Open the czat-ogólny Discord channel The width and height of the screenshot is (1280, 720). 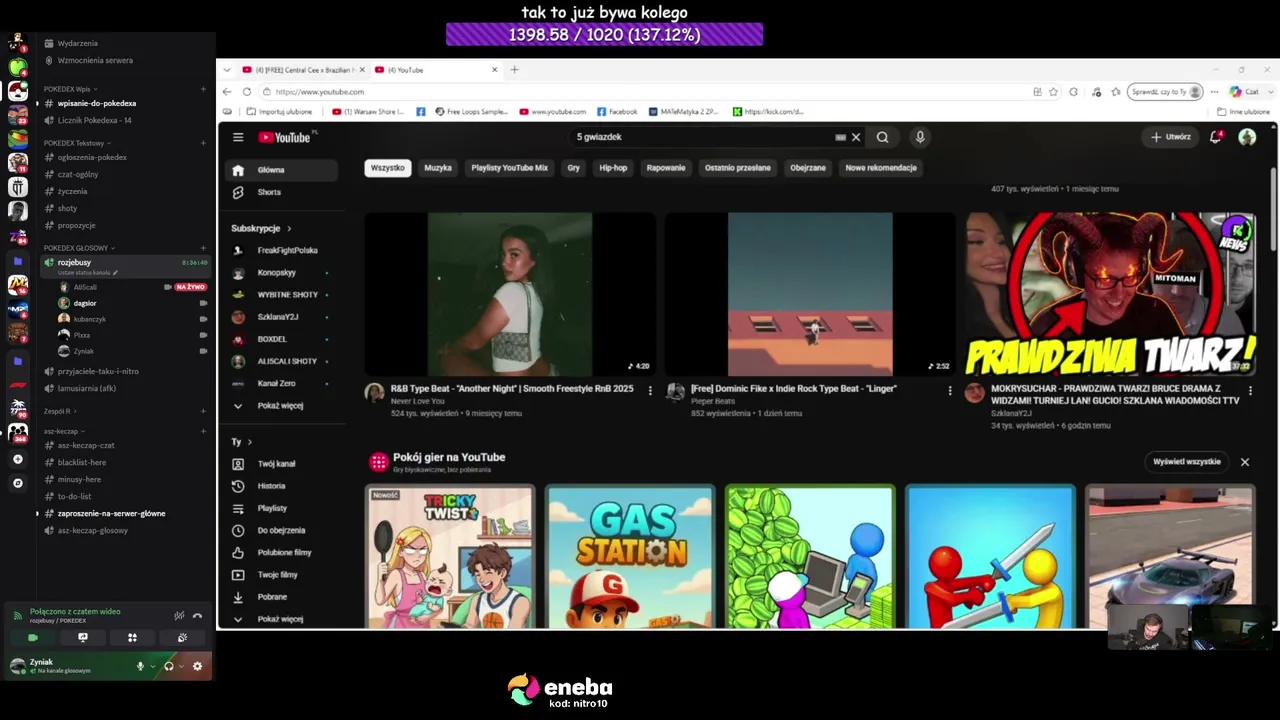(x=78, y=174)
